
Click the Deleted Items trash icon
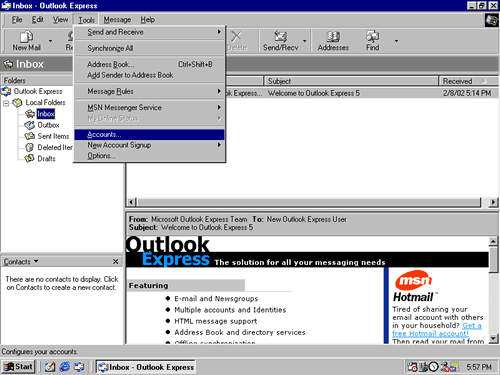pos(30,147)
